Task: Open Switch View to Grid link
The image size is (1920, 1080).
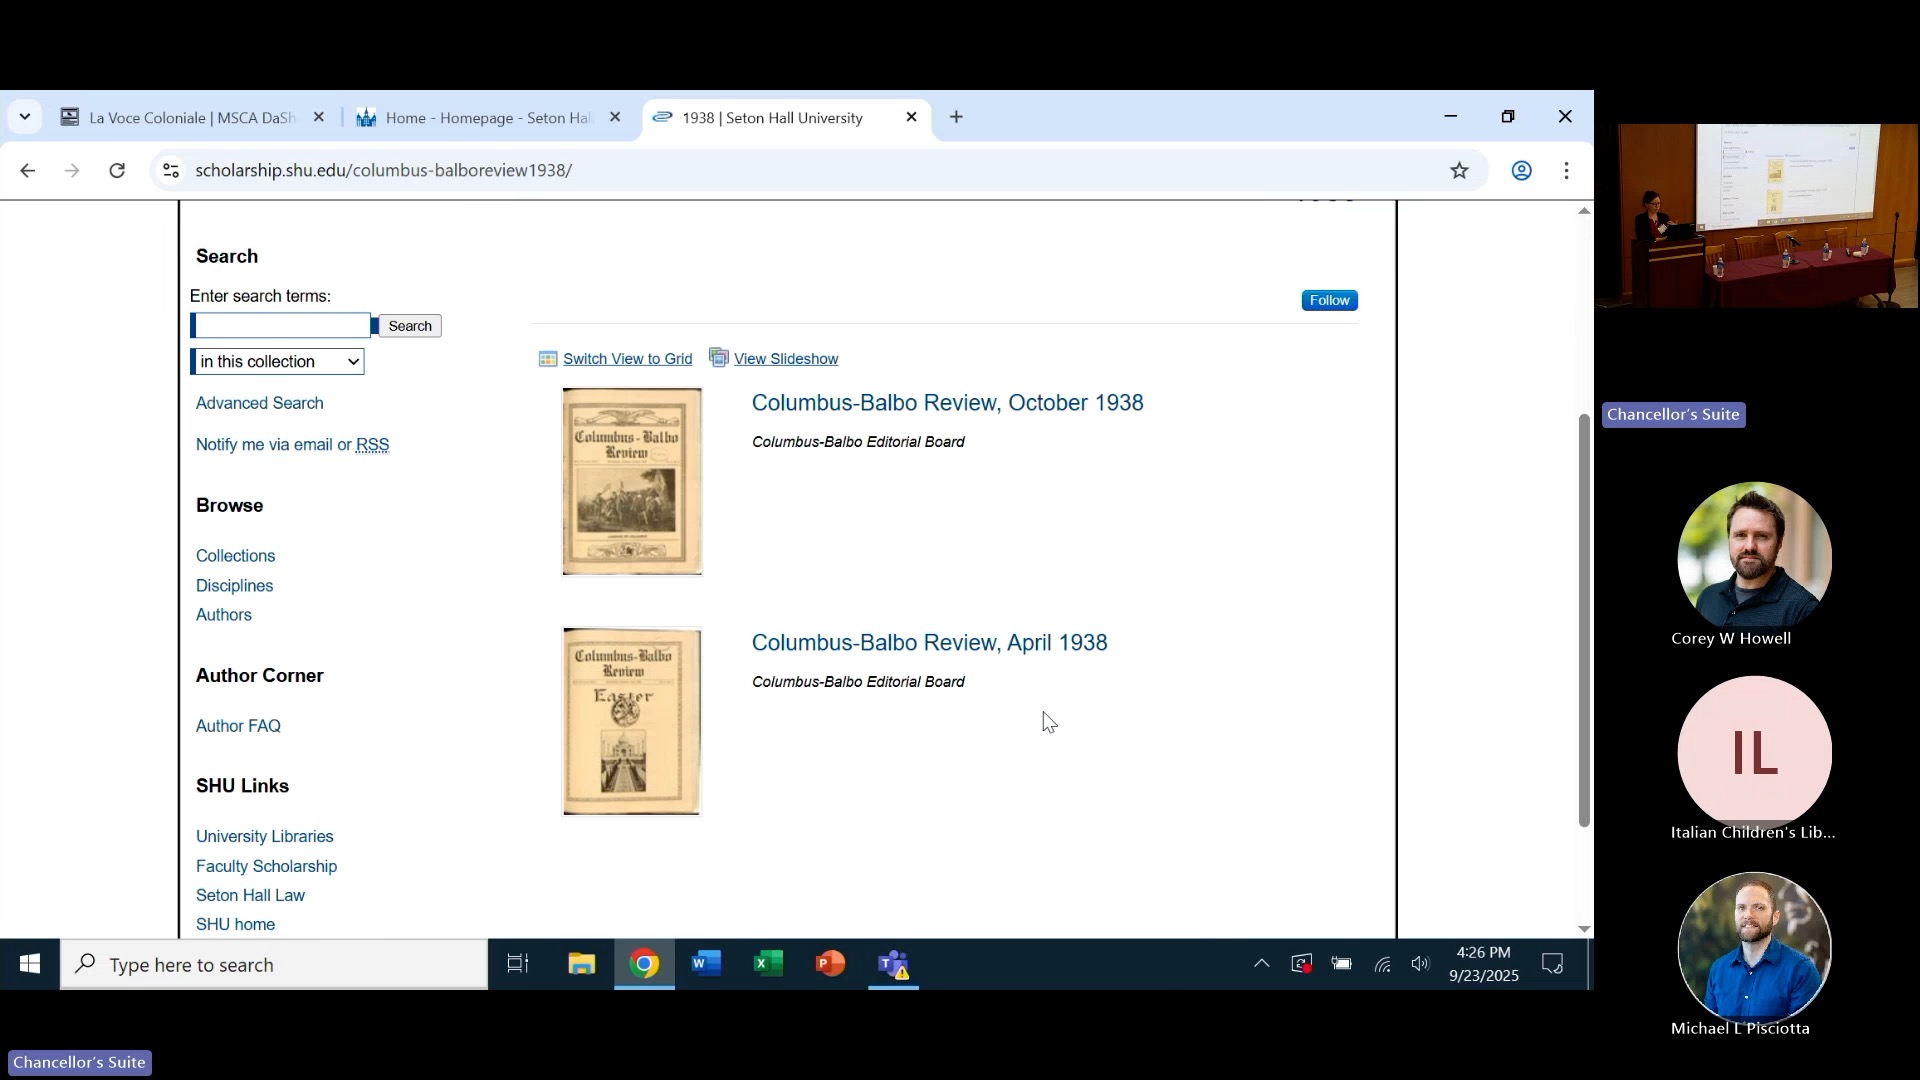Action: tap(627, 359)
